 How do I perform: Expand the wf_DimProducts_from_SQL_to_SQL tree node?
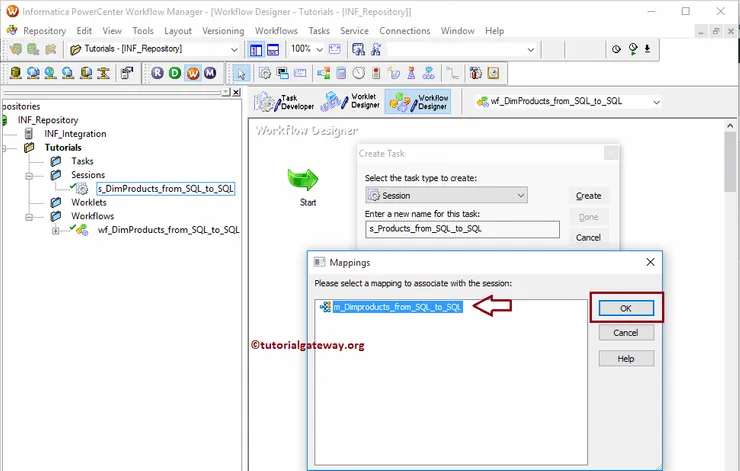tap(56, 231)
